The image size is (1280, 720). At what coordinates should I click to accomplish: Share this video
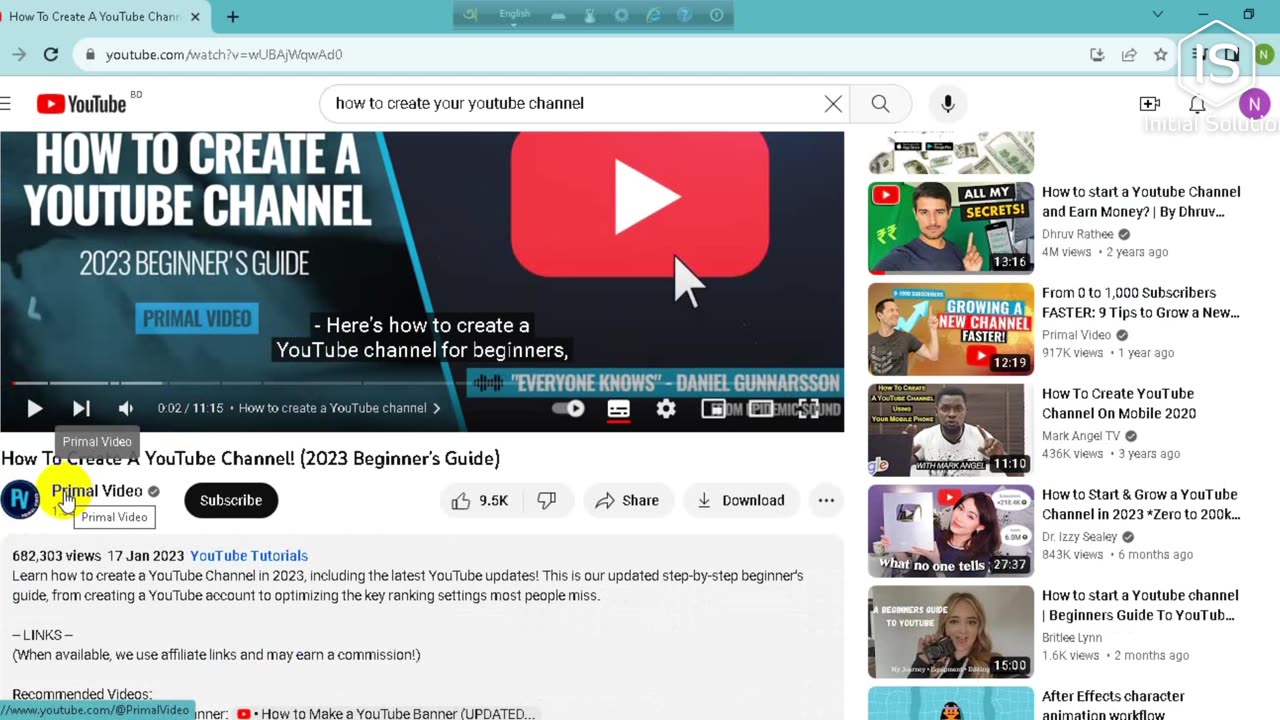pos(627,500)
